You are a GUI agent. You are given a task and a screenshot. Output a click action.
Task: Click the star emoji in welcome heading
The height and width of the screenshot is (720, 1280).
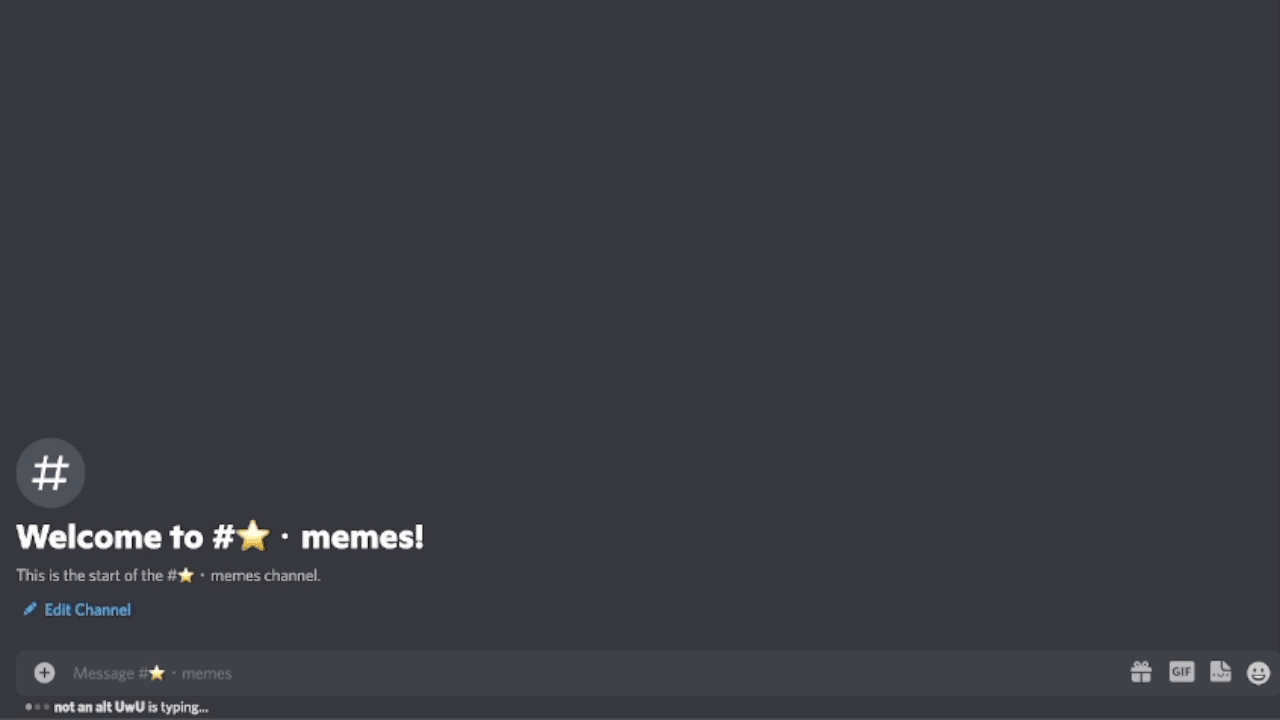(254, 536)
